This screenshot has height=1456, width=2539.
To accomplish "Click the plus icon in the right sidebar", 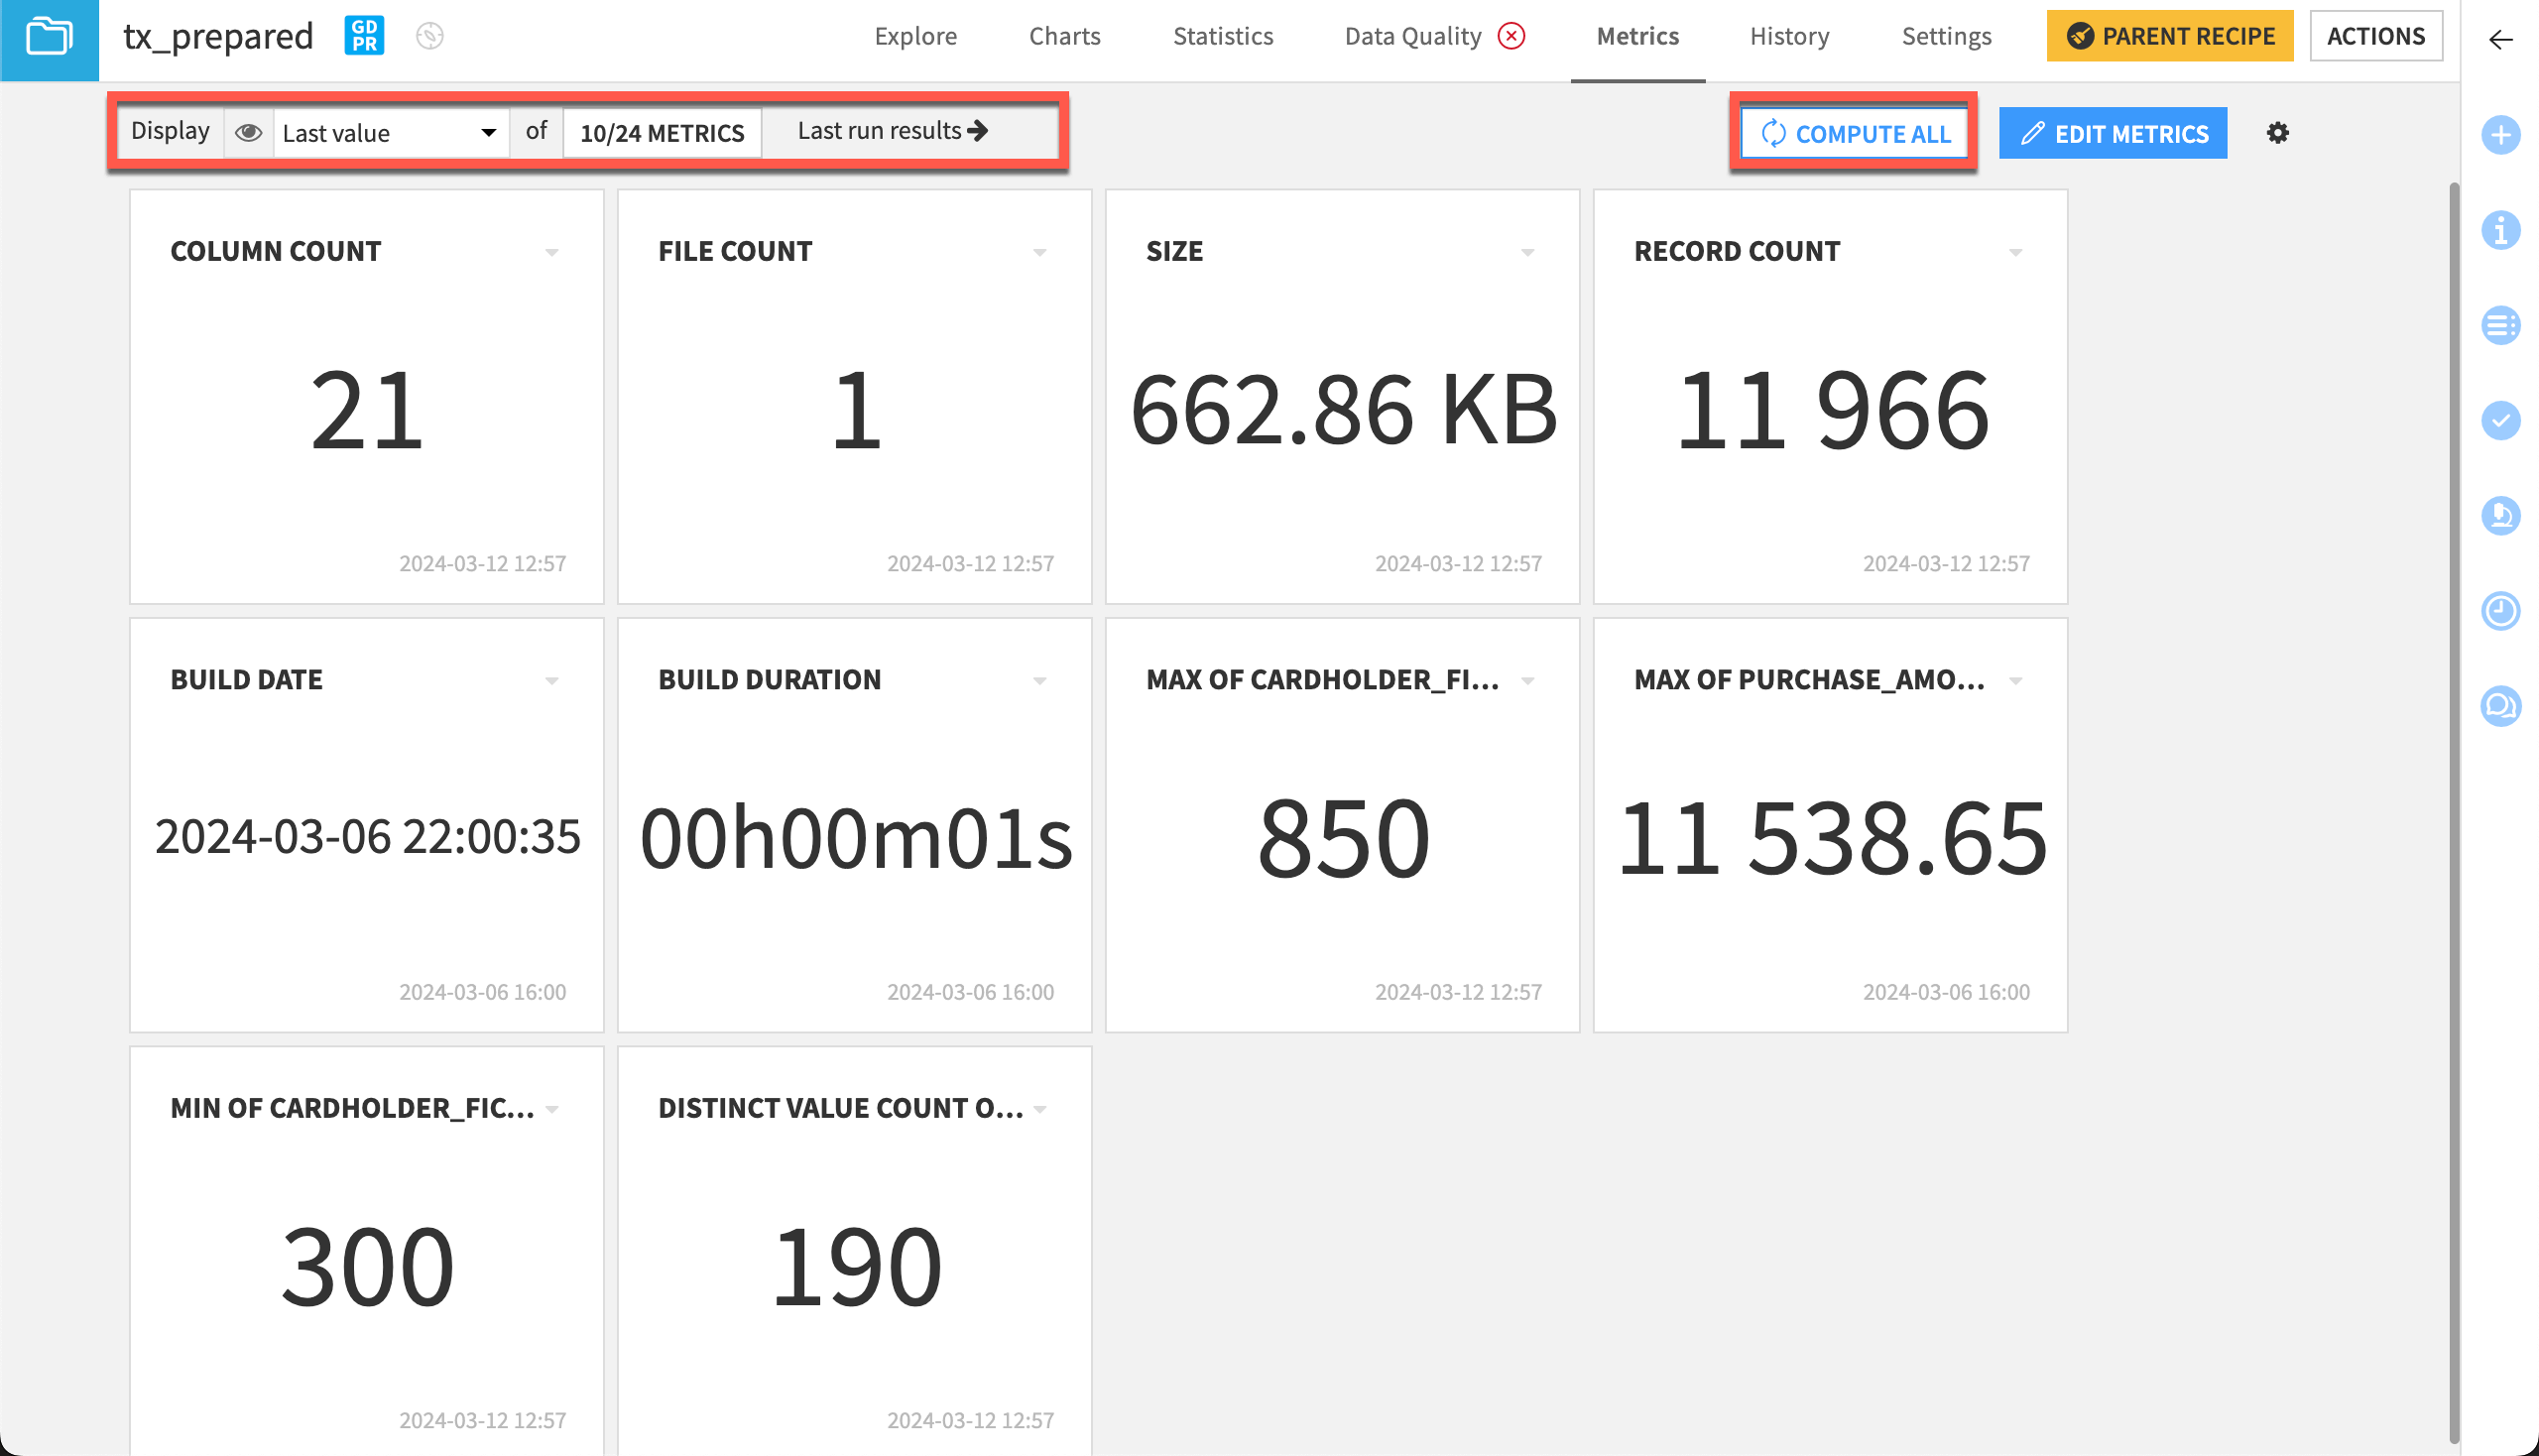I will click(x=2501, y=136).
